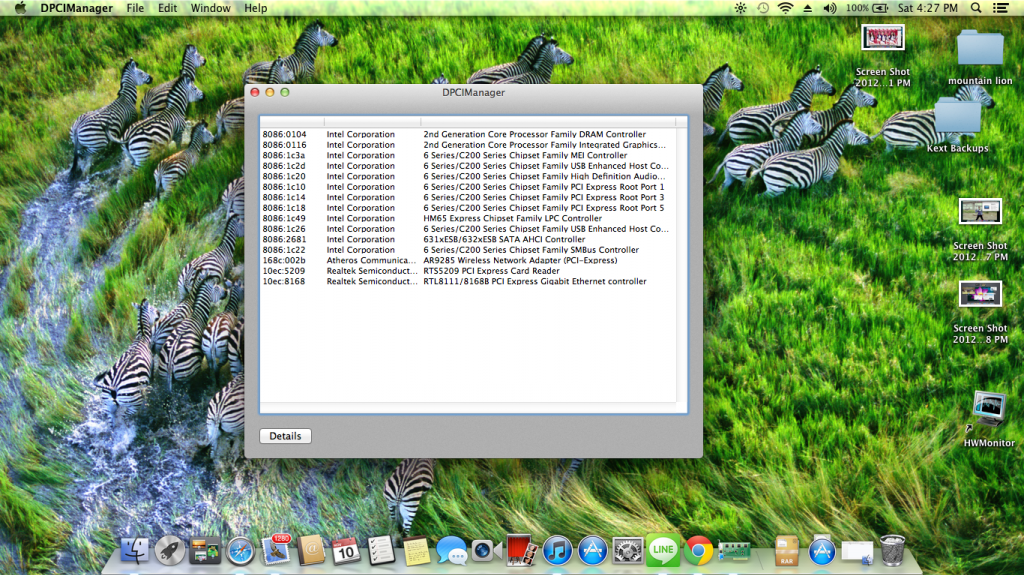Open Mail with 1280 badge

(x=276, y=550)
